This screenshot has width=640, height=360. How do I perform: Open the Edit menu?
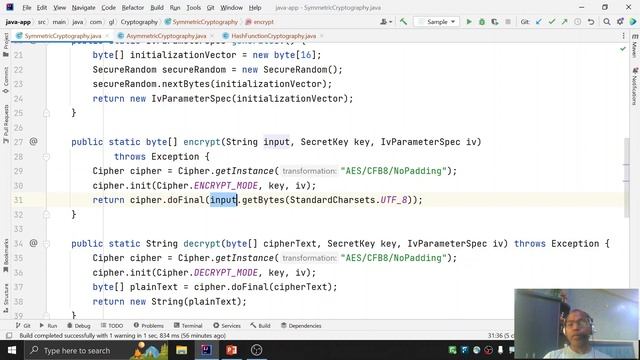click(42, 8)
